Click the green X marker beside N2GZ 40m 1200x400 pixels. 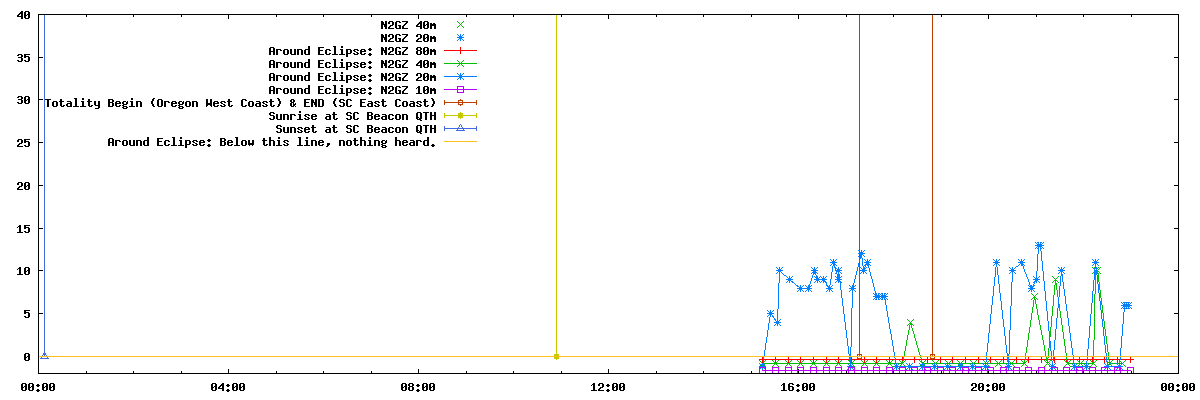460,25
